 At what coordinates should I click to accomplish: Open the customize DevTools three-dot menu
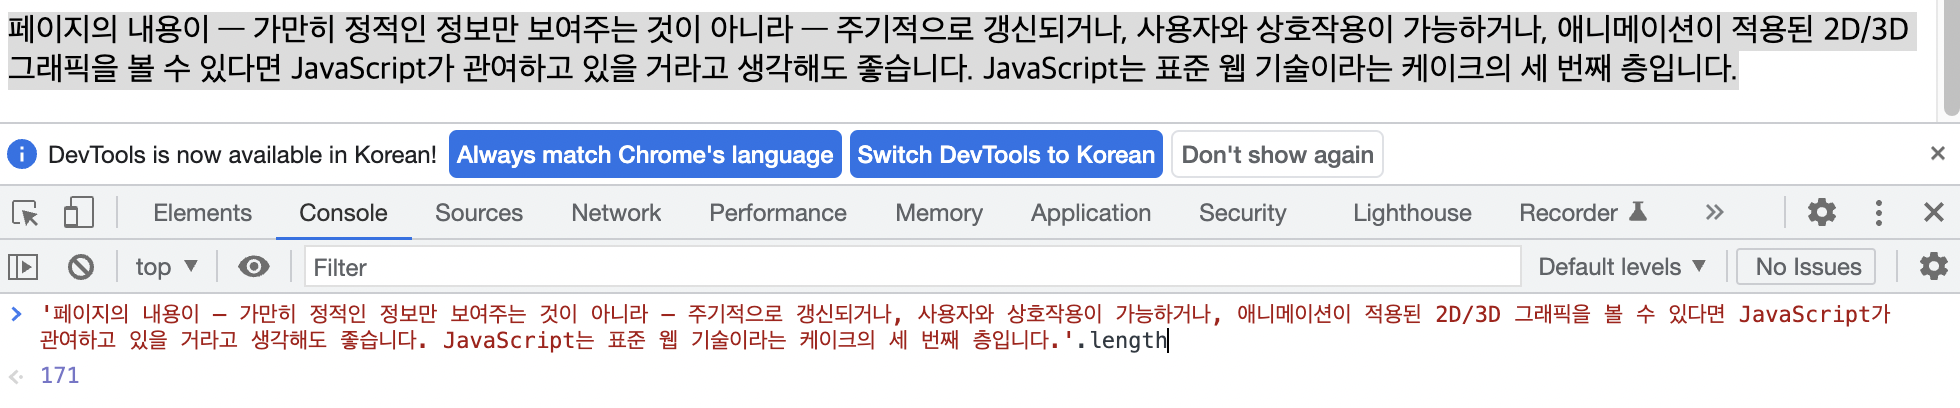click(x=1878, y=212)
